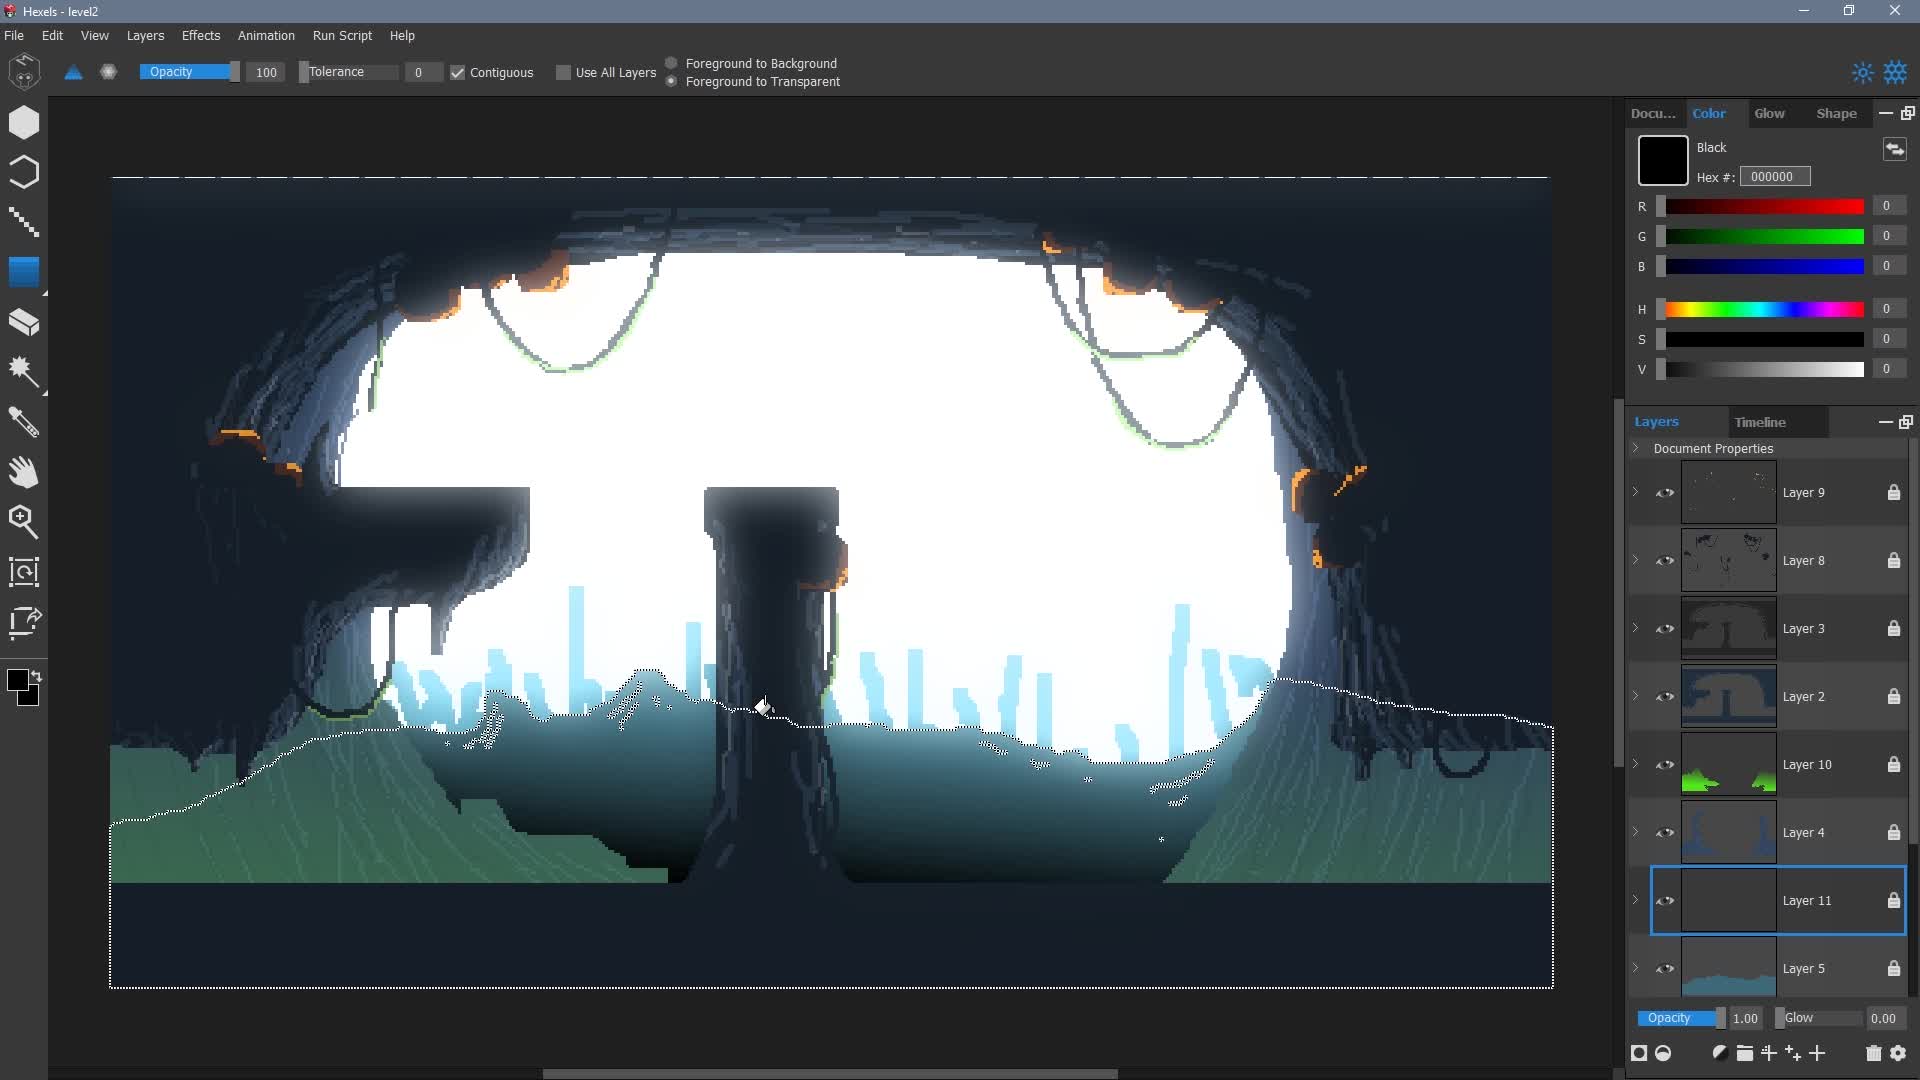
Task: Click the Hue slider bar
Action: coord(1764,309)
